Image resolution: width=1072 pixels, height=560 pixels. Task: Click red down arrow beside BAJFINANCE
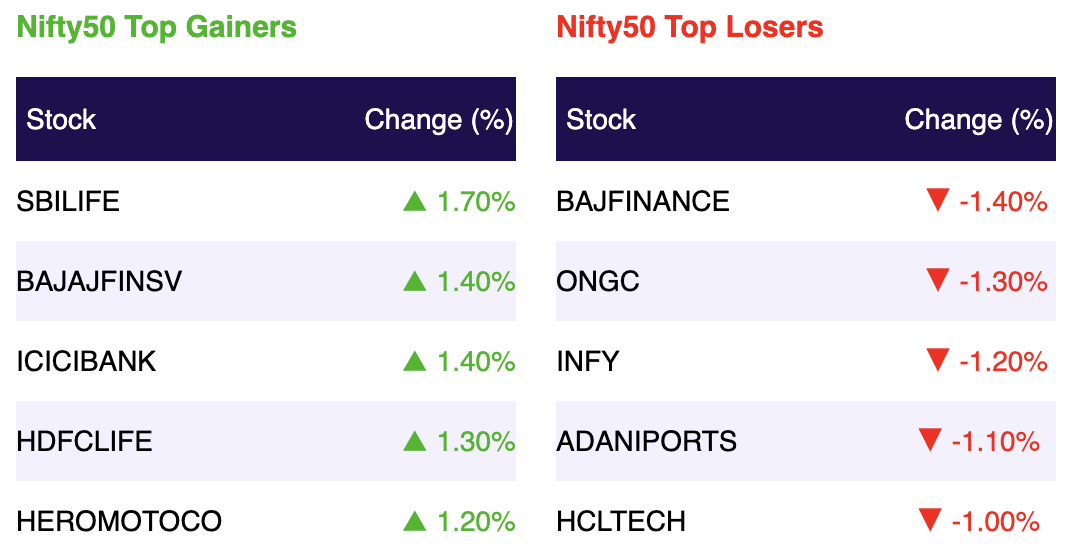coord(937,200)
